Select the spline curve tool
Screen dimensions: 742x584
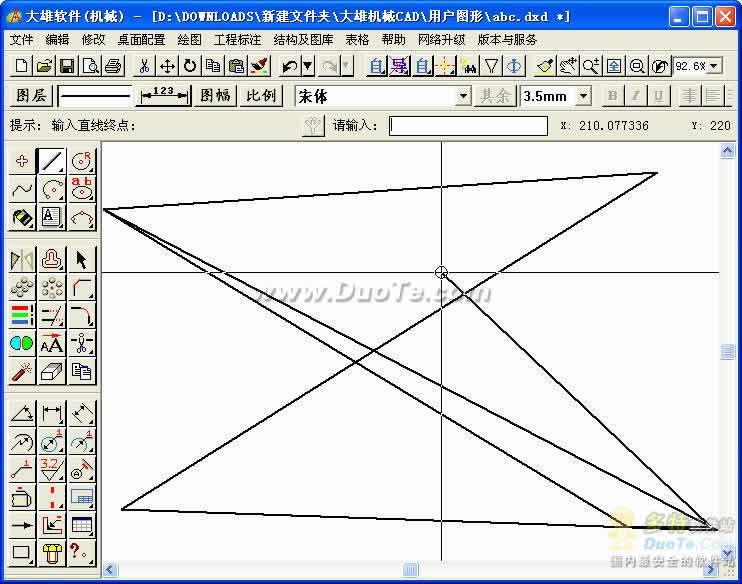click(x=22, y=189)
